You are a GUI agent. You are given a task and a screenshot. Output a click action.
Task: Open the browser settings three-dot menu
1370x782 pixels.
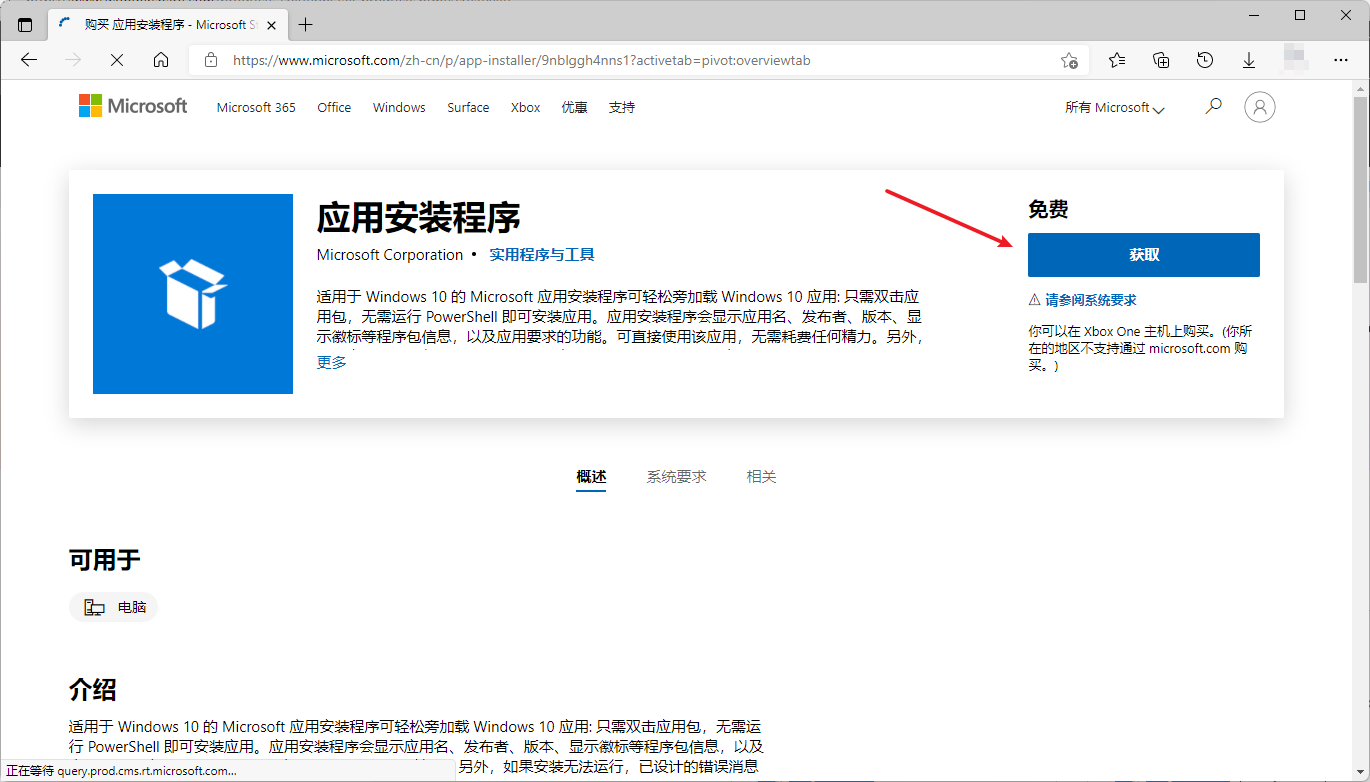tap(1341, 60)
